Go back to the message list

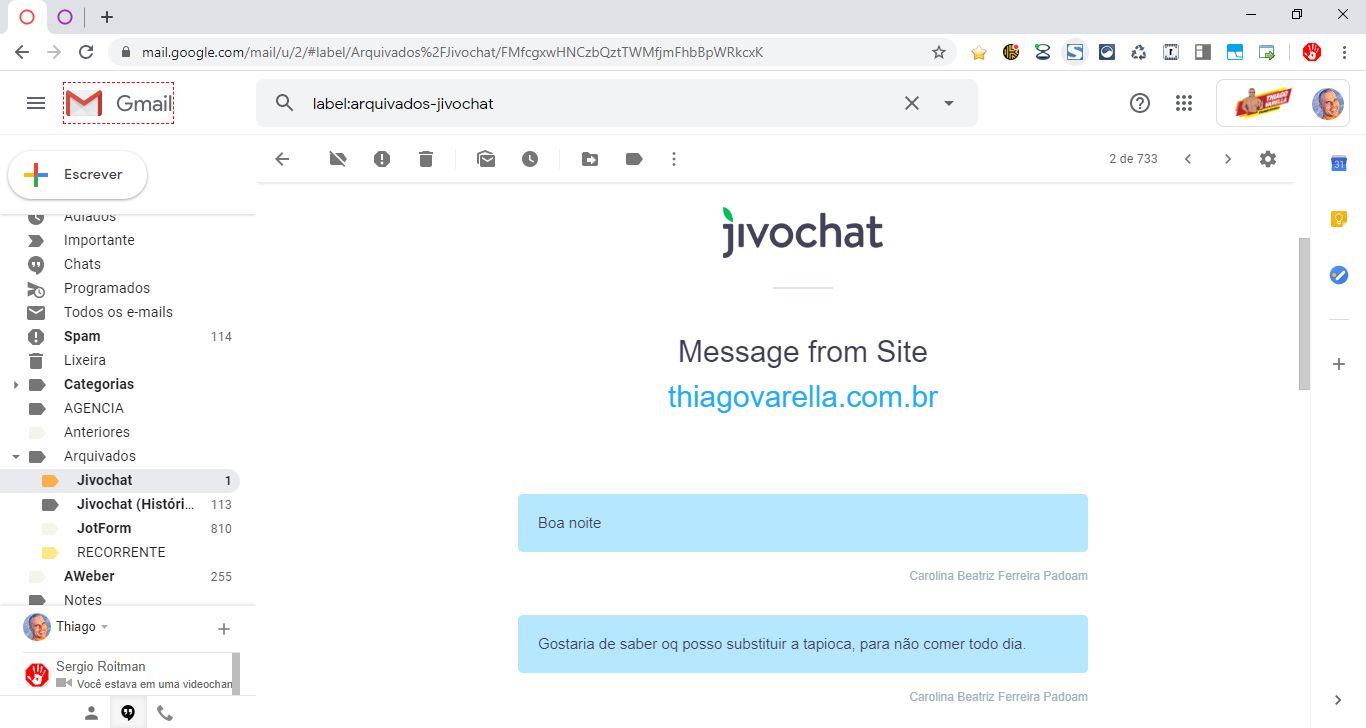282,159
